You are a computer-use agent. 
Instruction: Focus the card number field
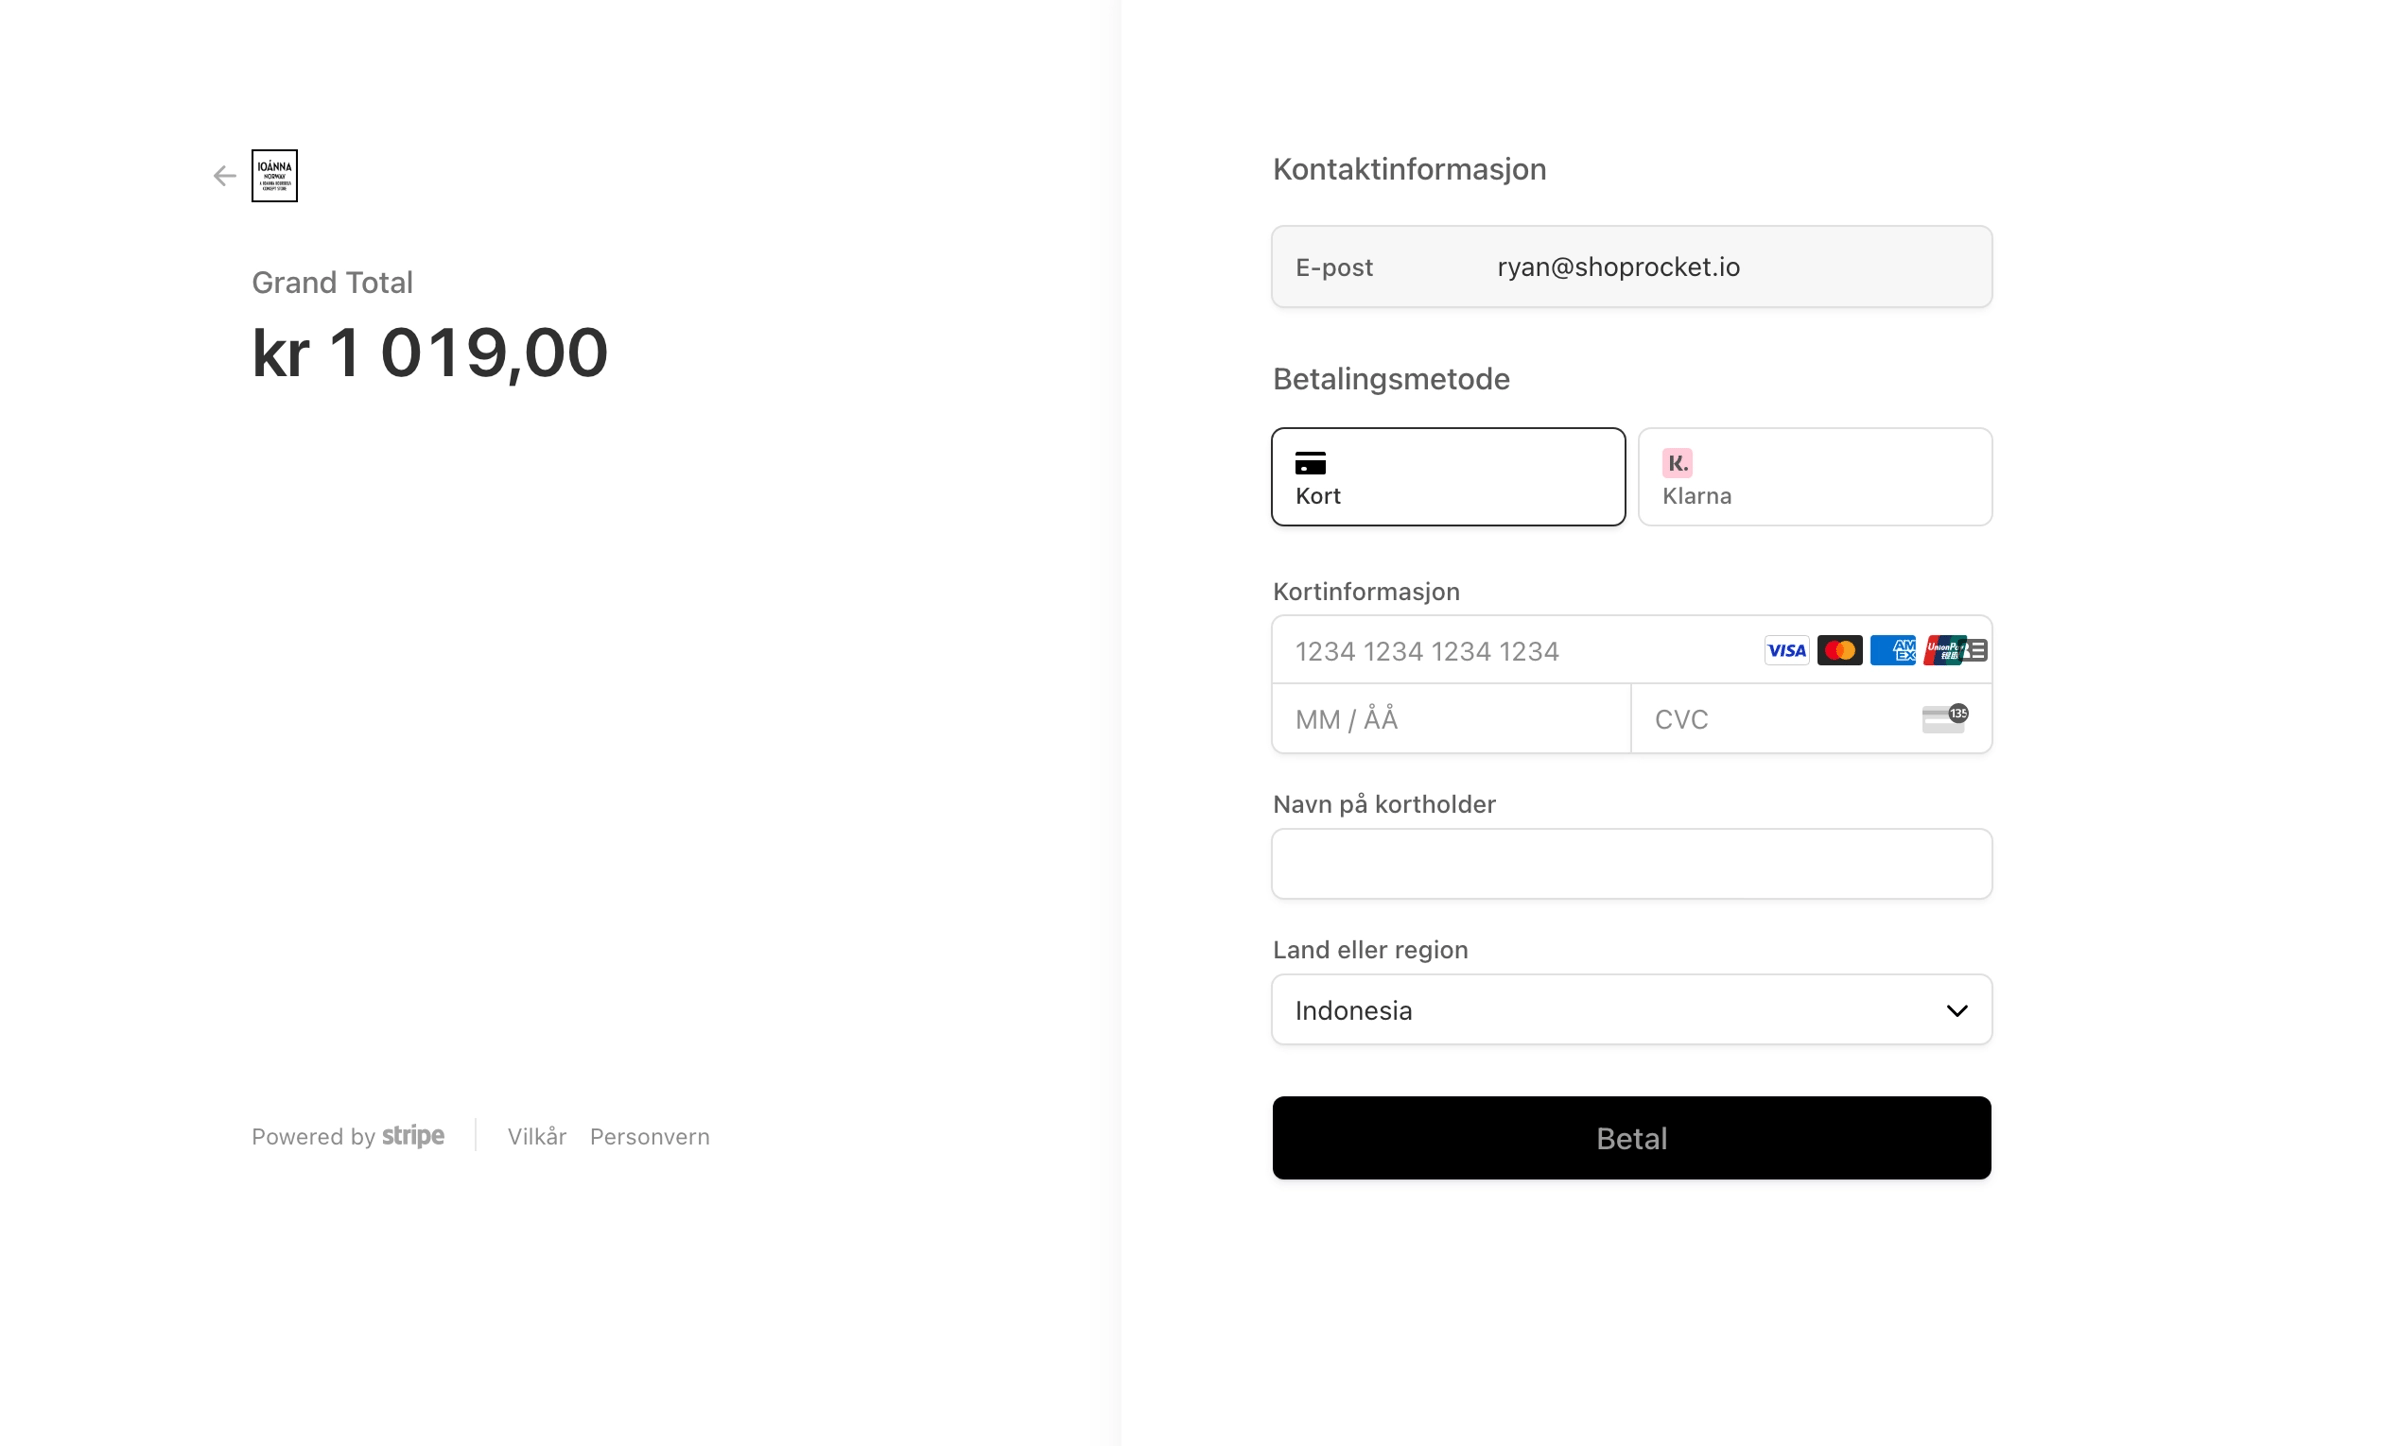tap(1510, 652)
